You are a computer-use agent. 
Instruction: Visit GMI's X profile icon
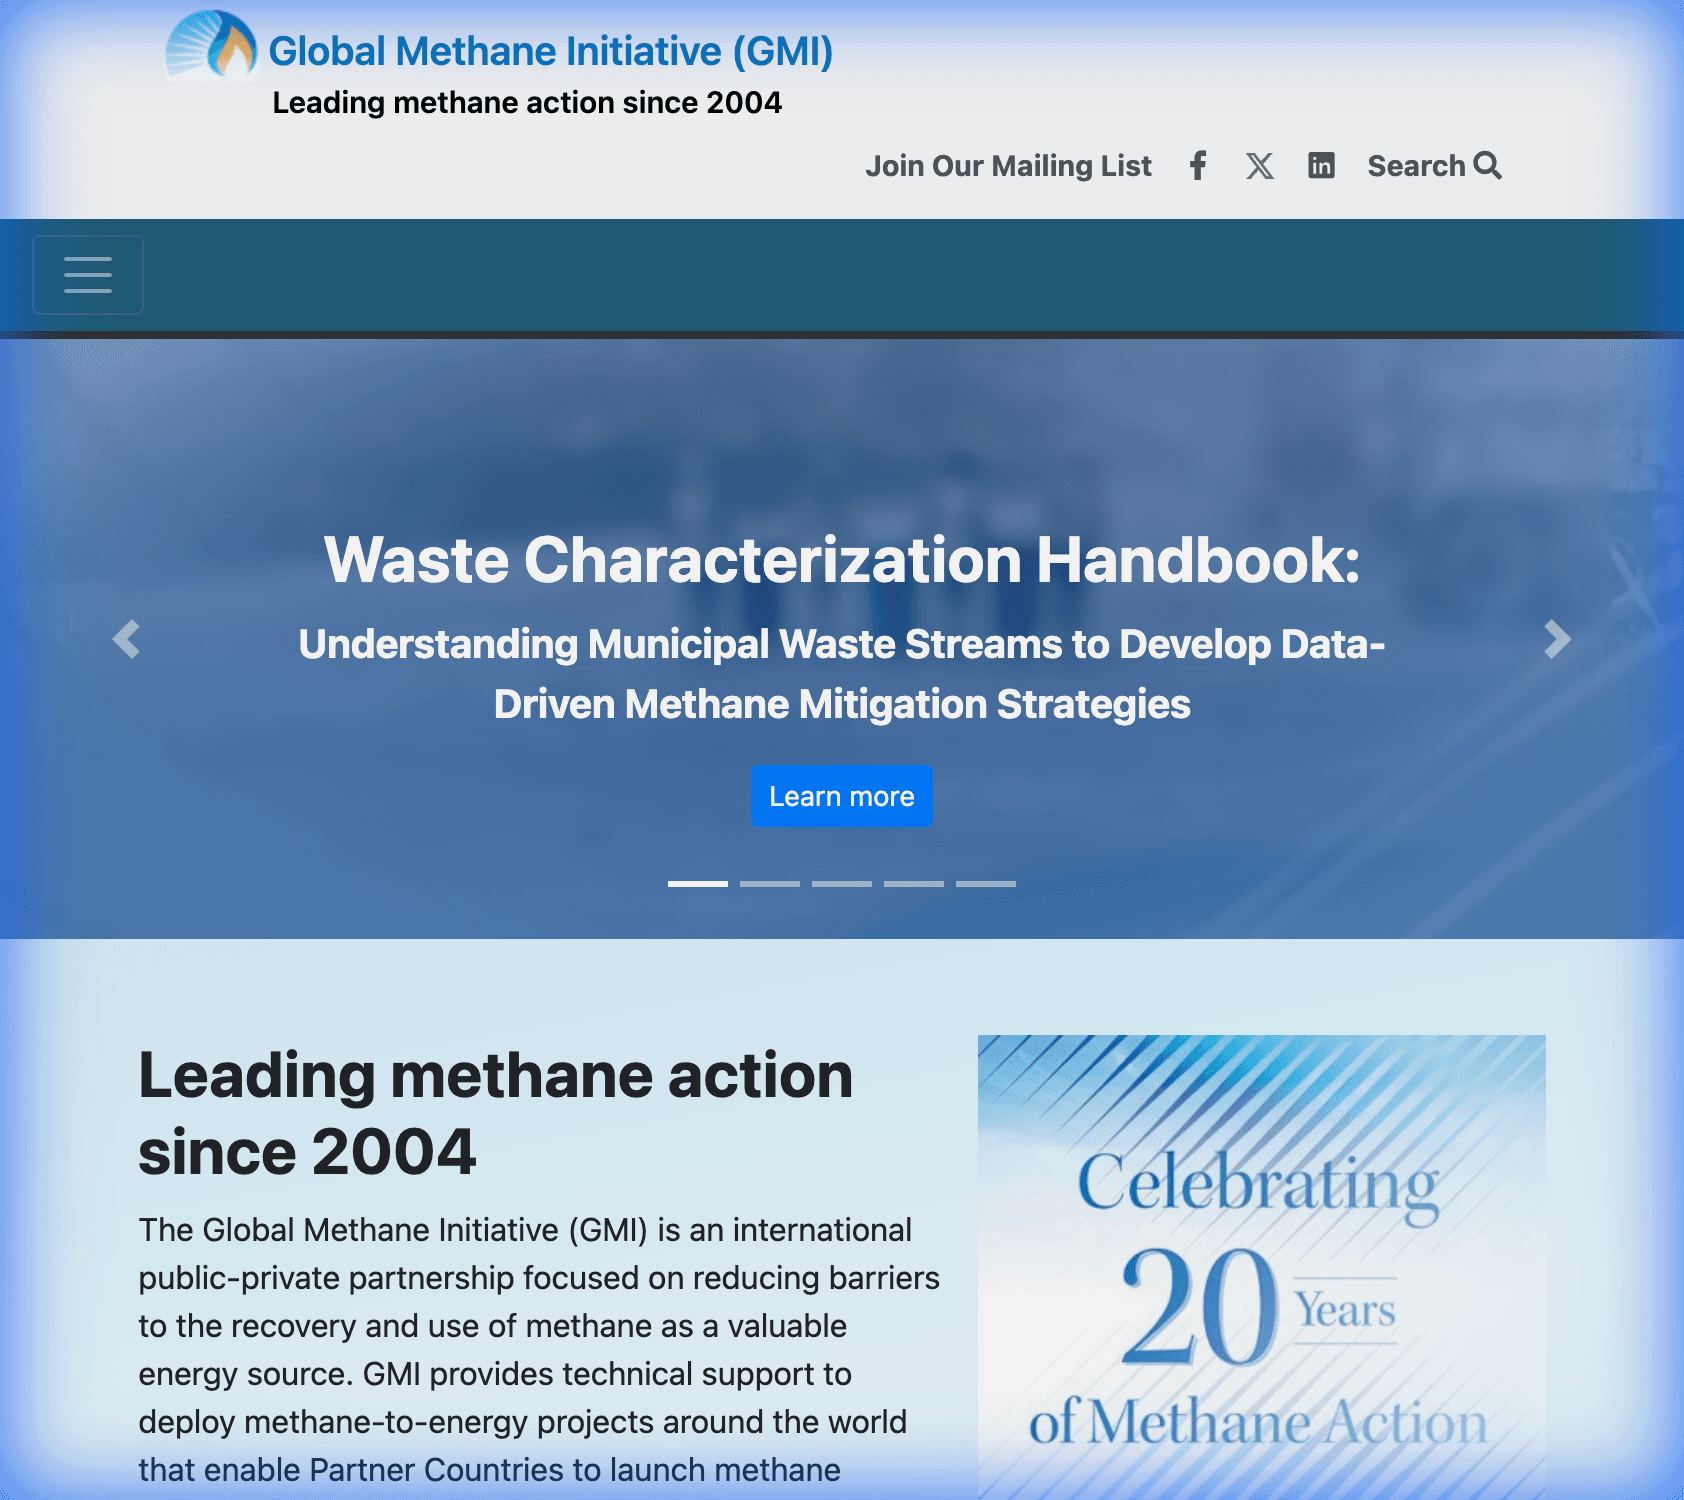[1259, 166]
